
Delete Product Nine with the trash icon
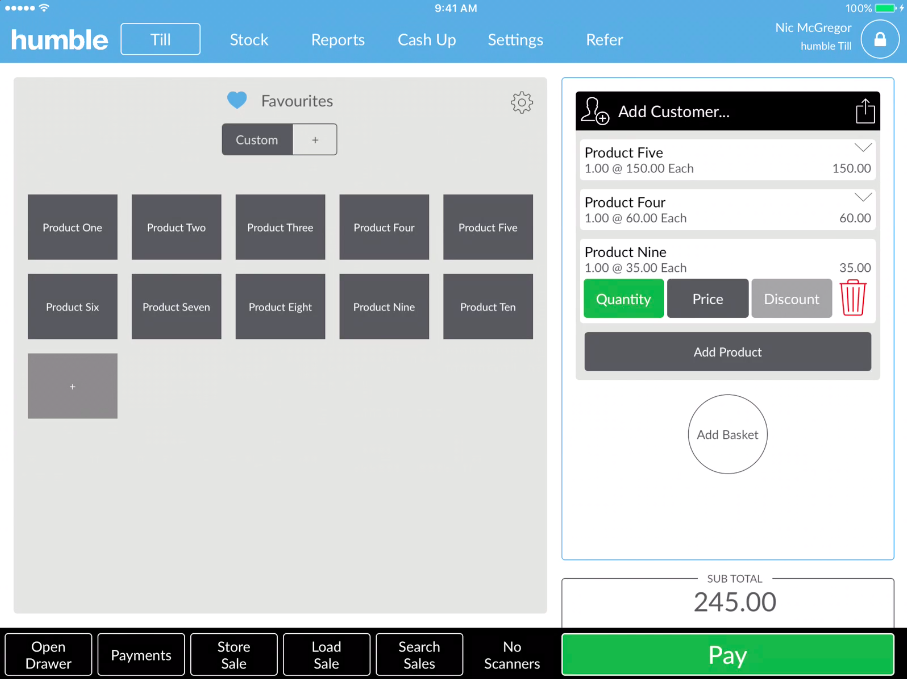click(x=853, y=298)
